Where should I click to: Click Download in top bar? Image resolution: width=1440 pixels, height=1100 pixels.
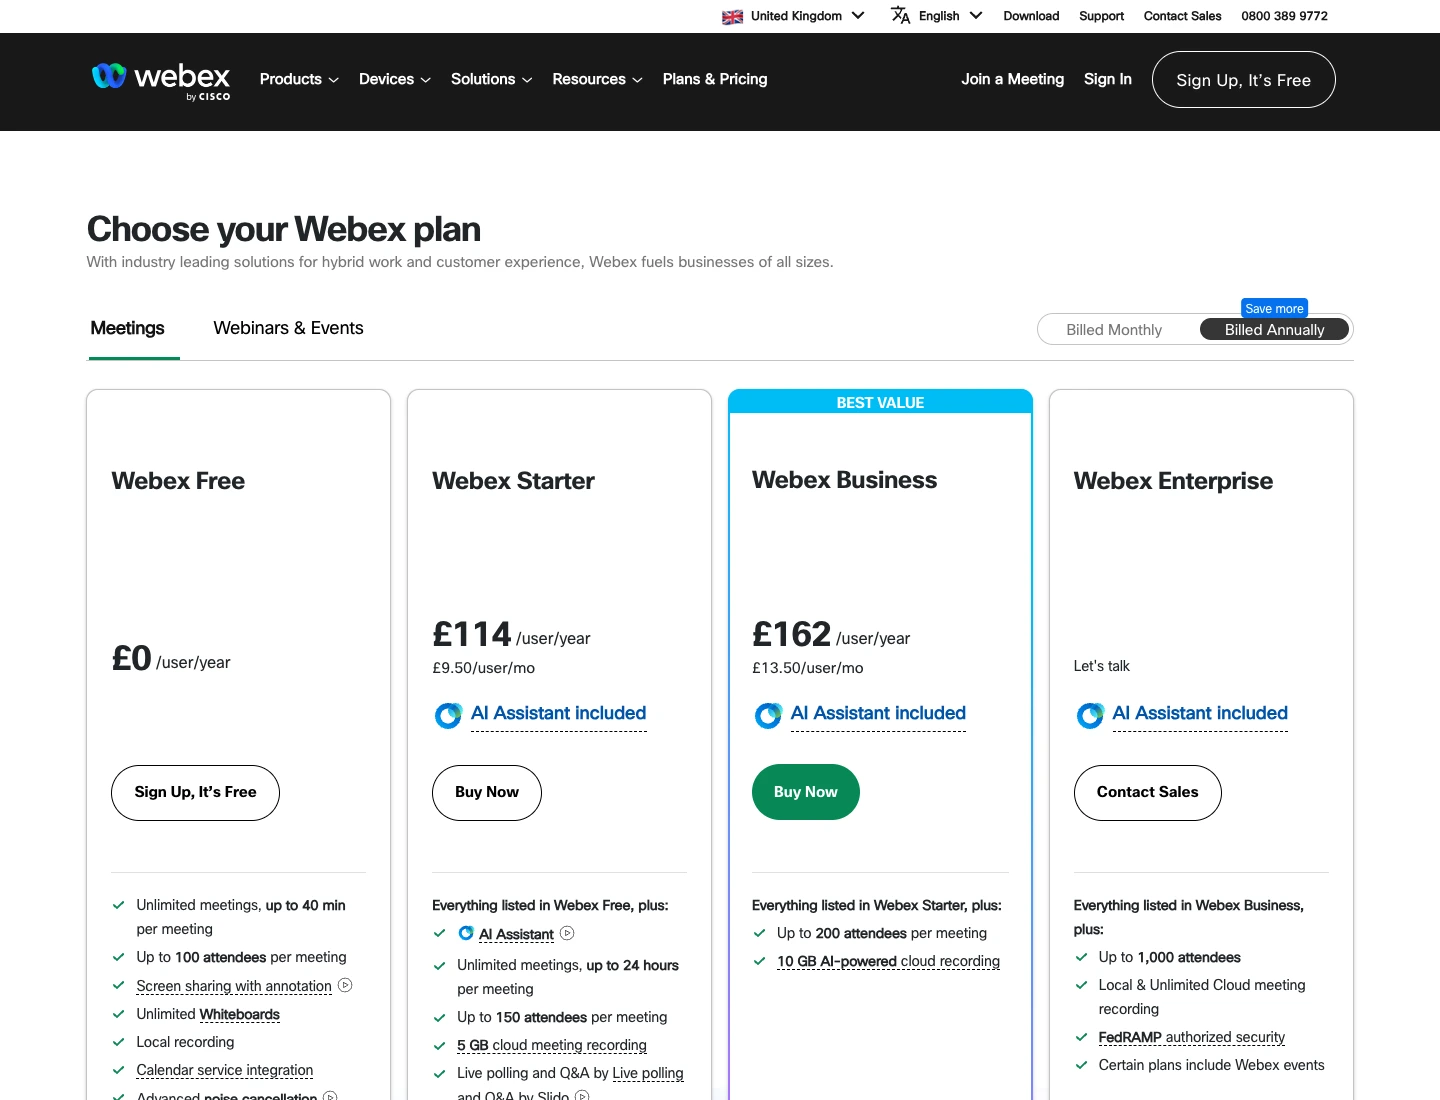point(1031,16)
